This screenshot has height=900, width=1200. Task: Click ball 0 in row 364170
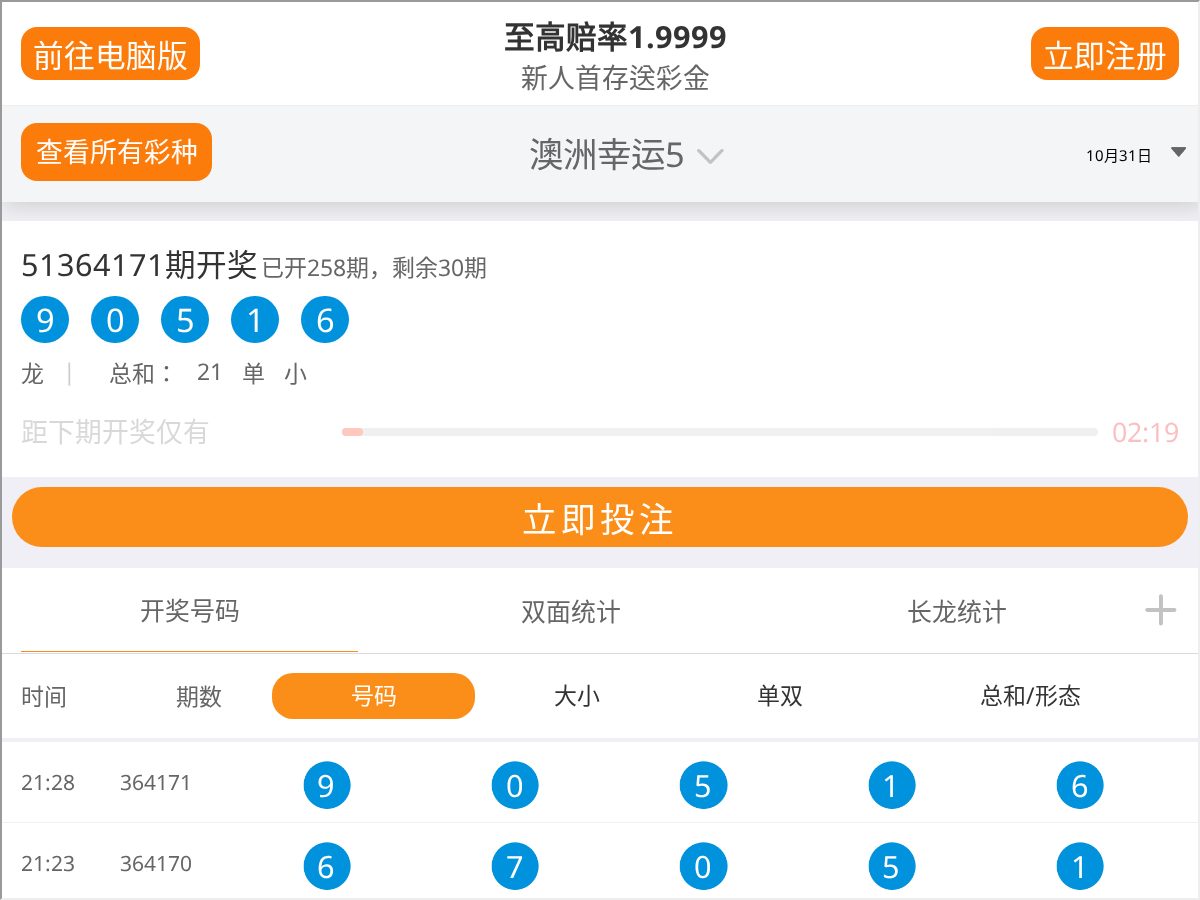[x=703, y=866]
